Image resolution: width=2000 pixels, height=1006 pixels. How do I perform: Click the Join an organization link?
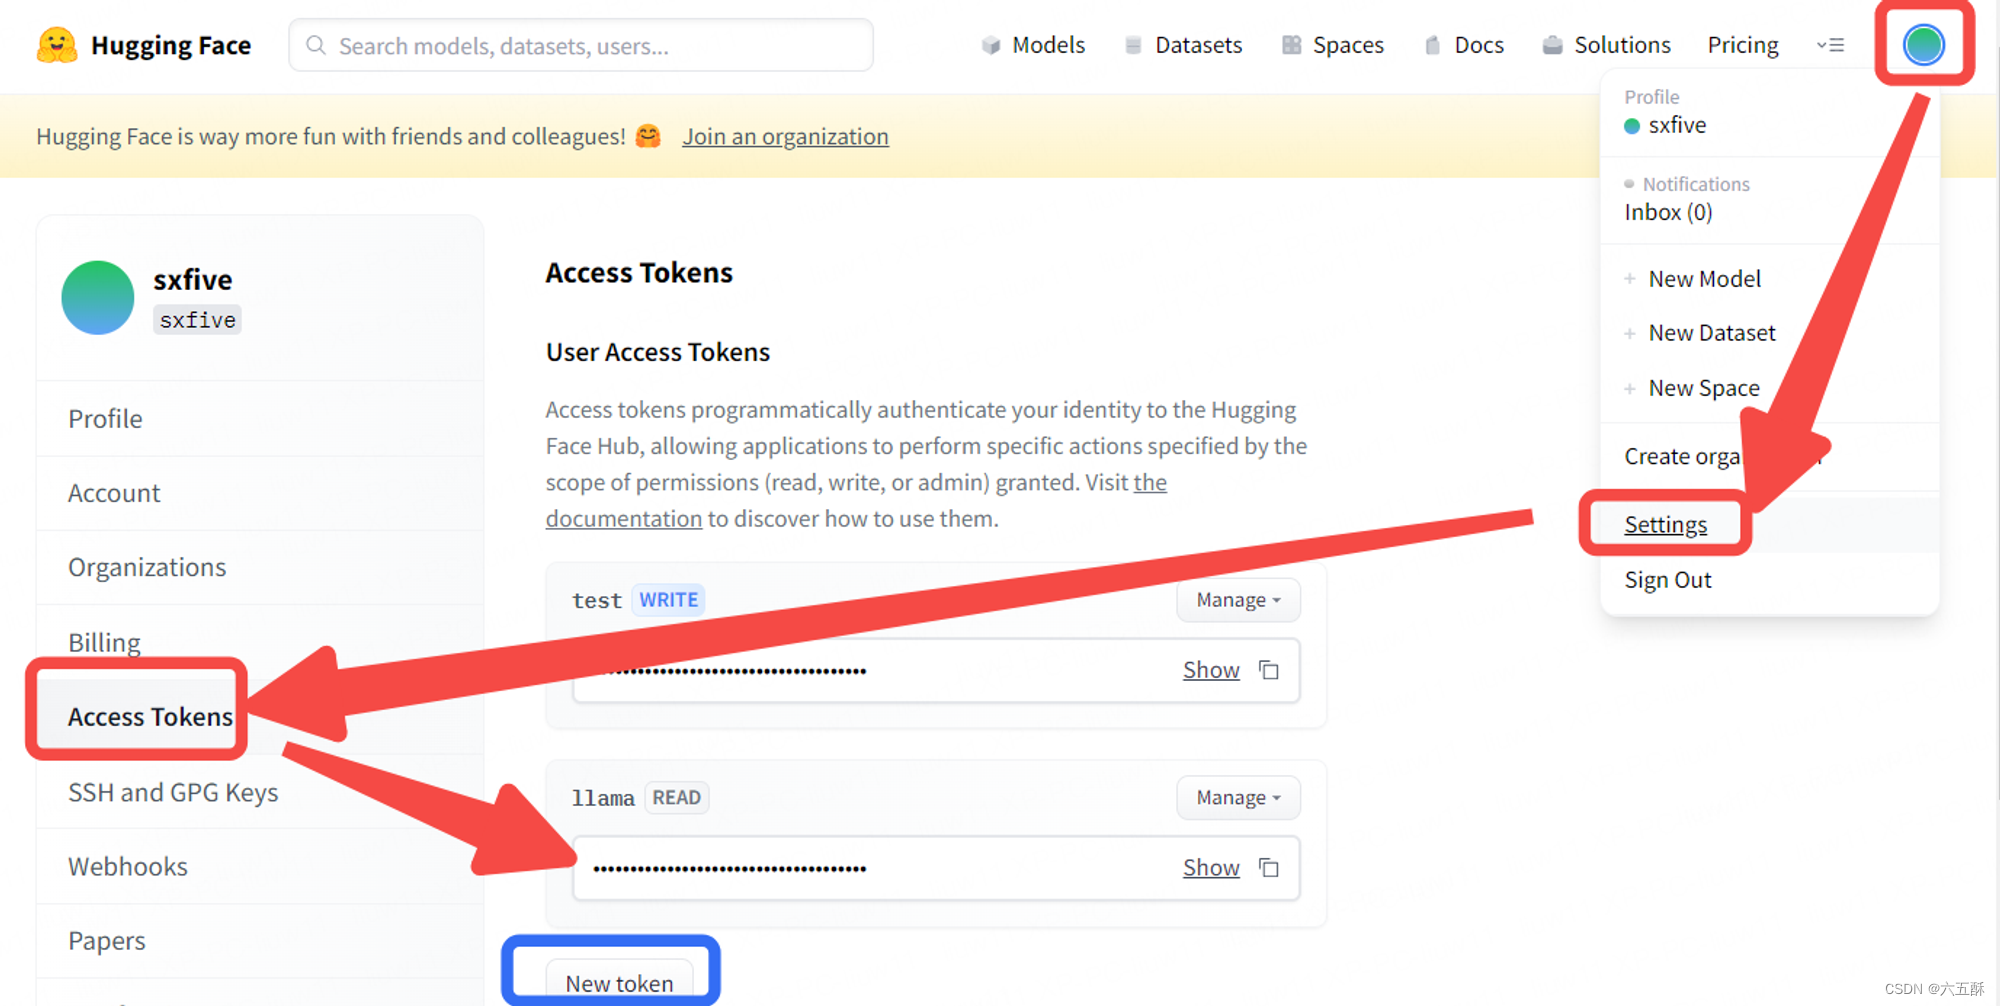coord(785,136)
